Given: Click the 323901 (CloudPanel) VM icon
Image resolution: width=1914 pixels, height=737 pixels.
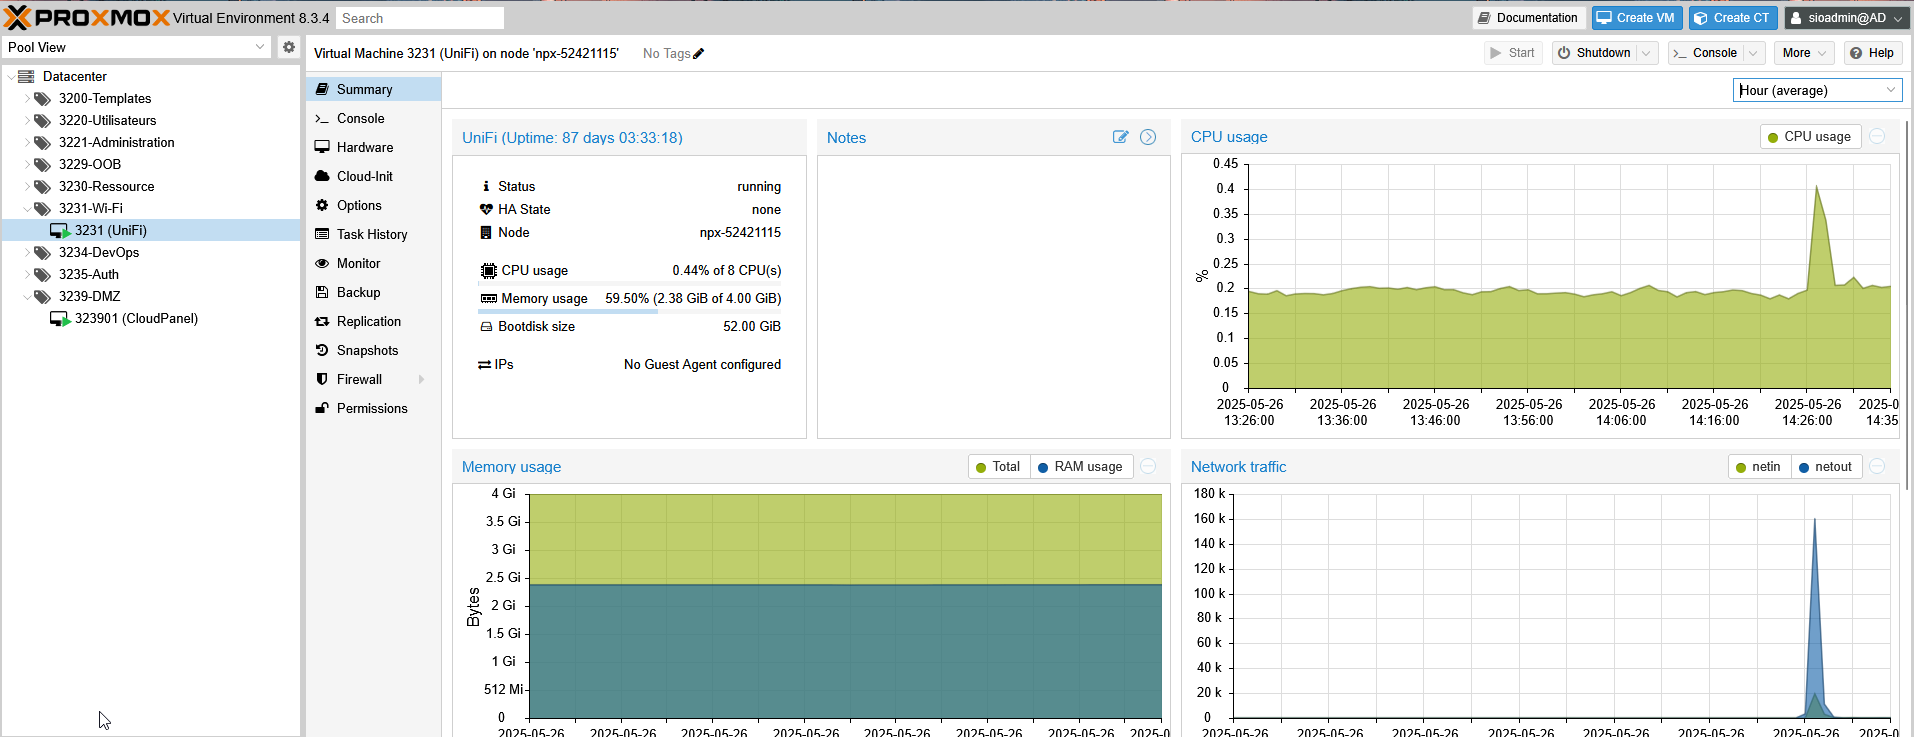Looking at the screenshot, I should pos(60,319).
